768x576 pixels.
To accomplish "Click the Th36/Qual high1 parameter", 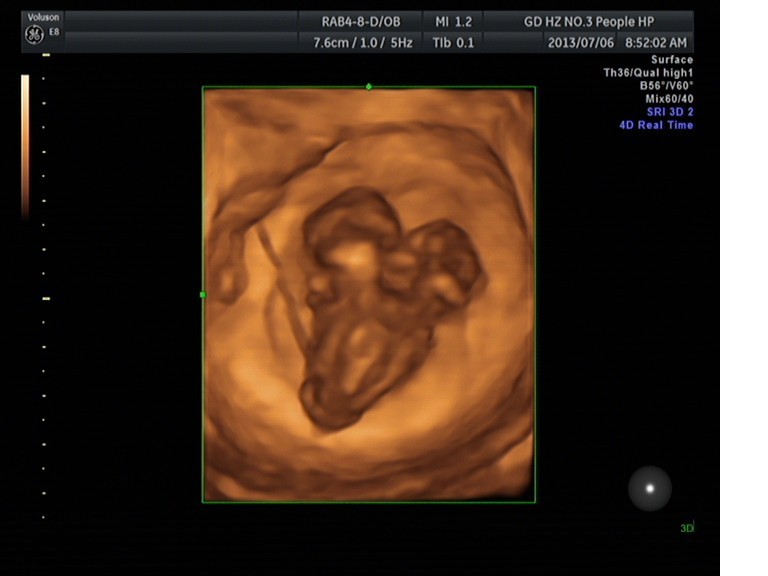I will [648, 73].
